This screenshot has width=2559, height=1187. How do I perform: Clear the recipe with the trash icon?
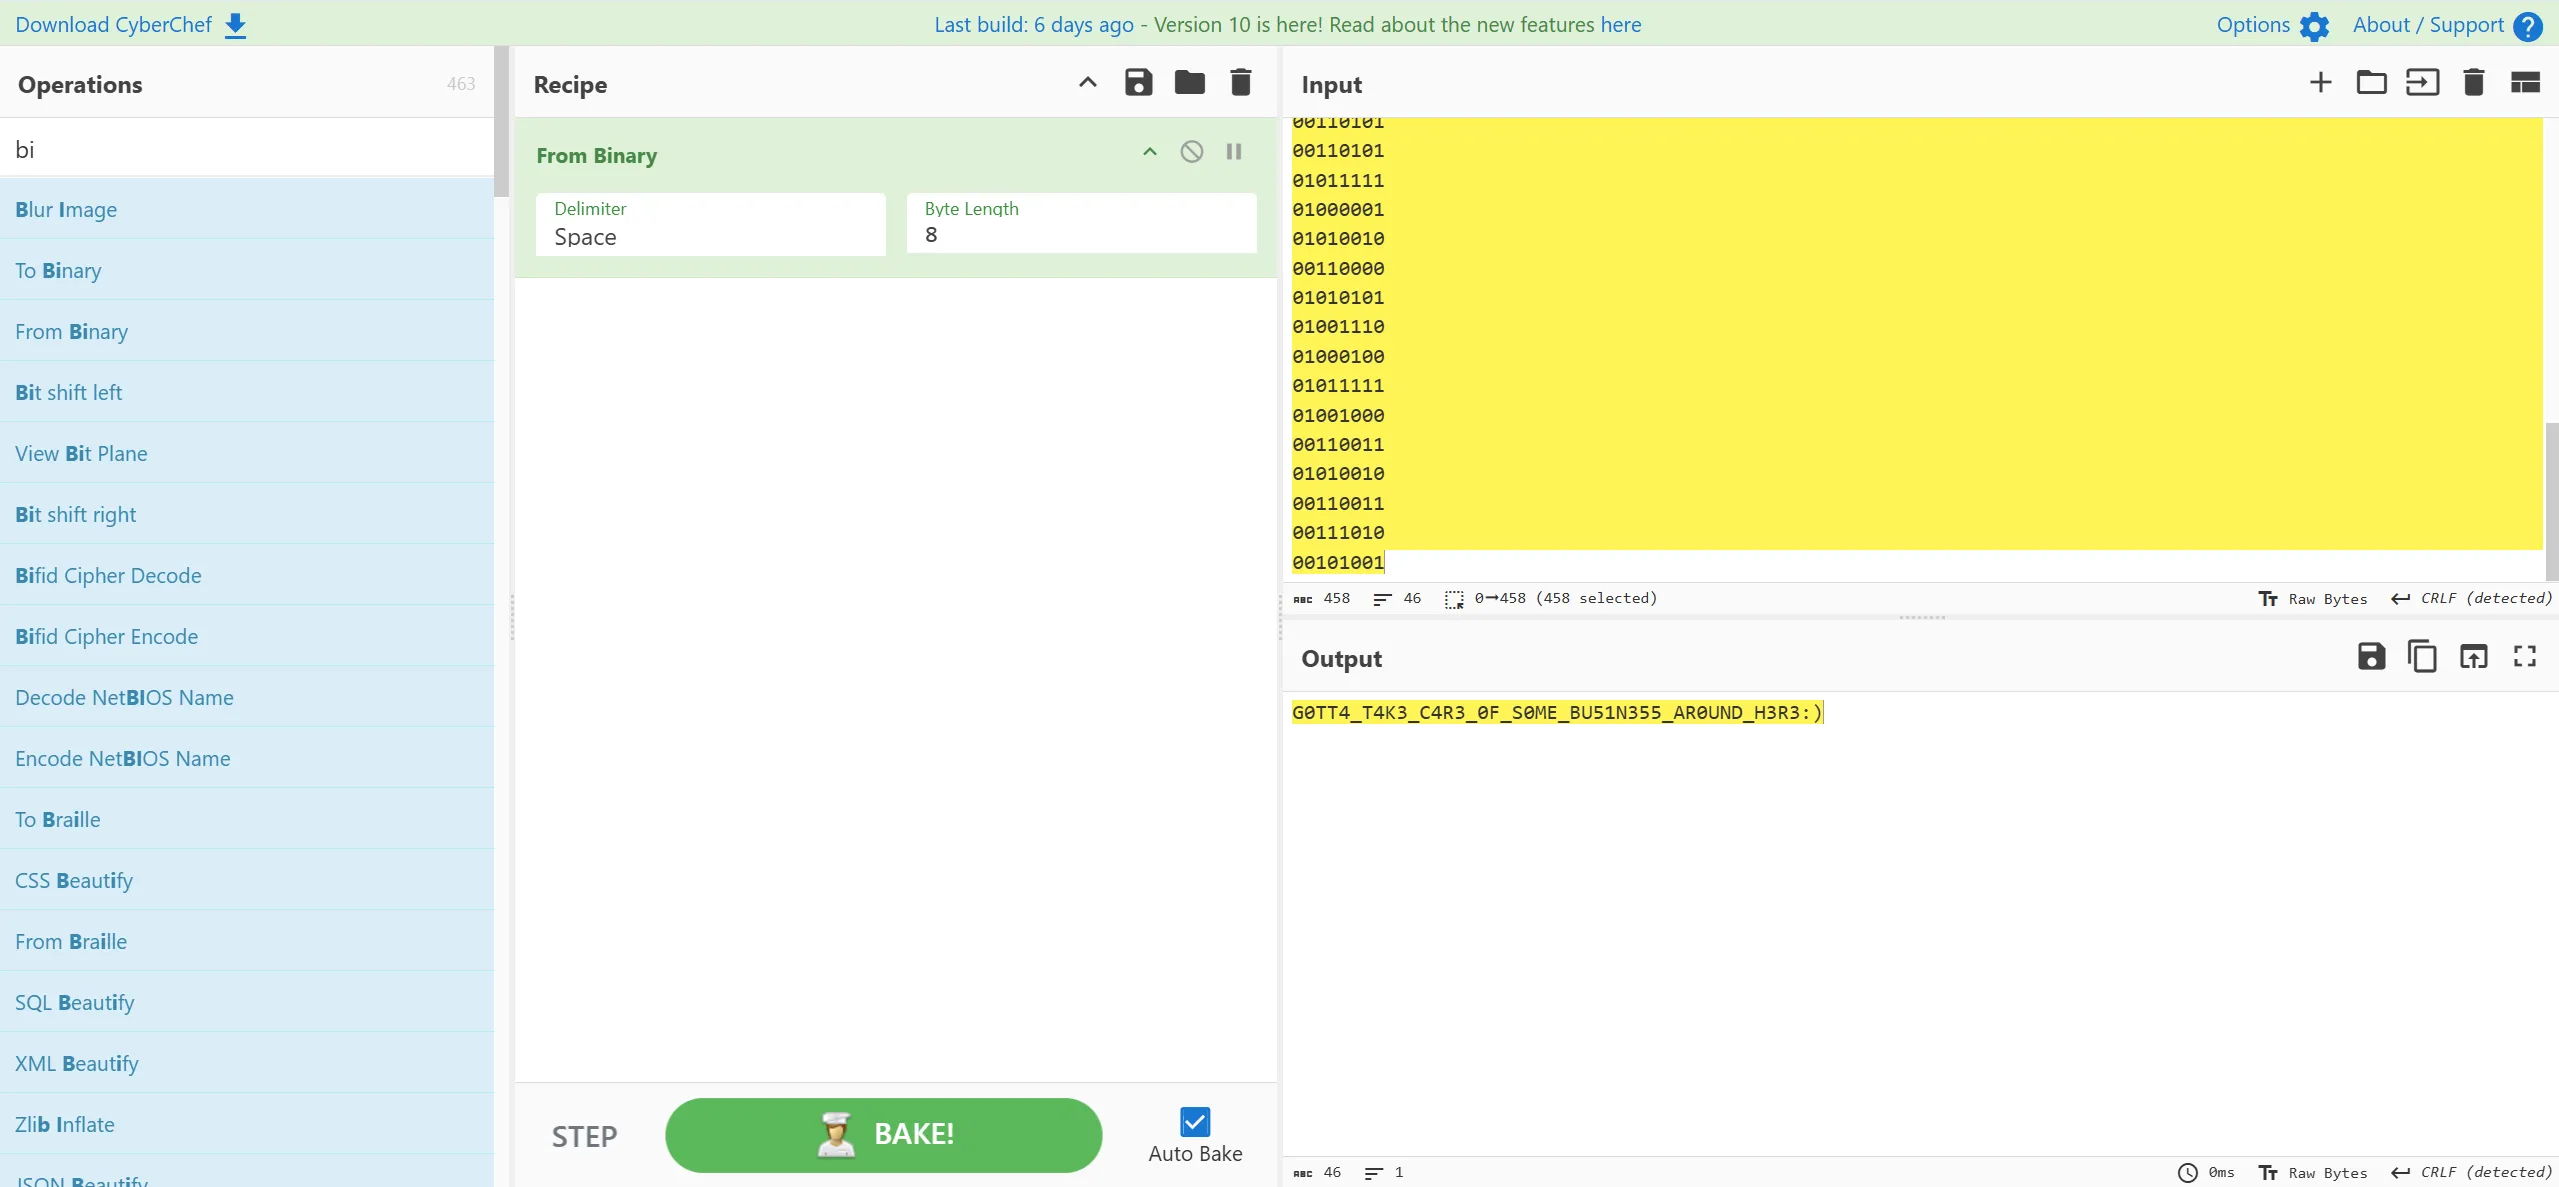[x=1240, y=83]
